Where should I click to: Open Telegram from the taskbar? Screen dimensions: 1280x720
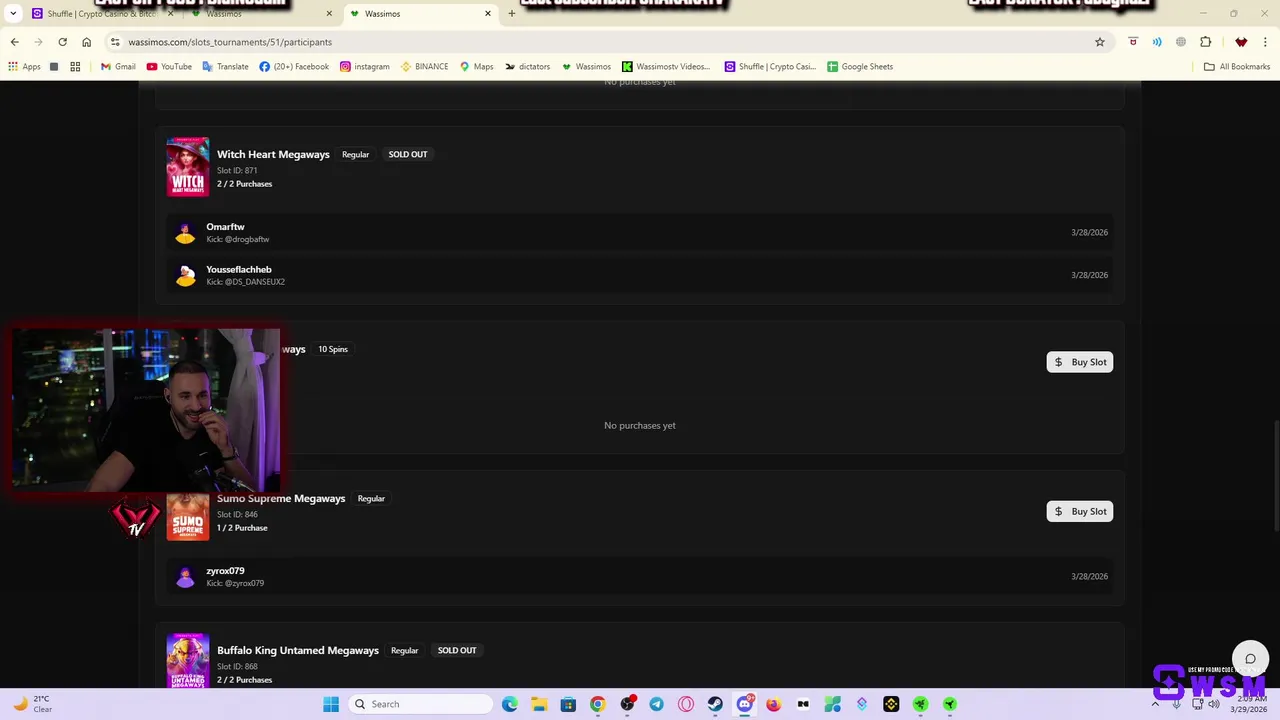656,704
